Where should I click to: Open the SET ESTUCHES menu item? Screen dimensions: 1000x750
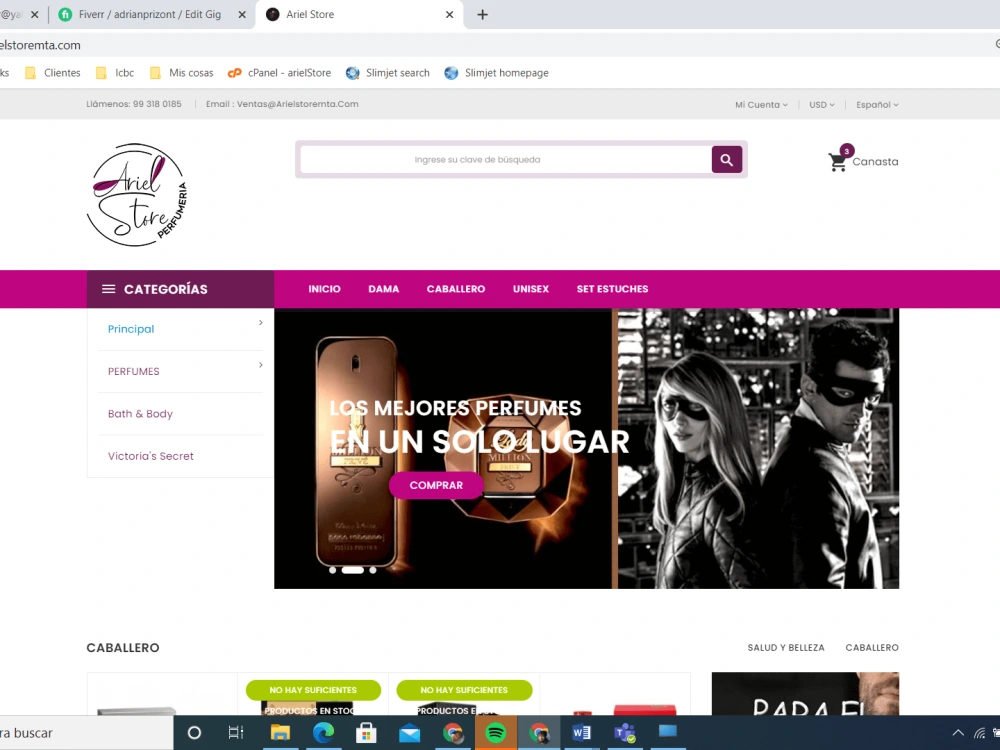coord(612,289)
